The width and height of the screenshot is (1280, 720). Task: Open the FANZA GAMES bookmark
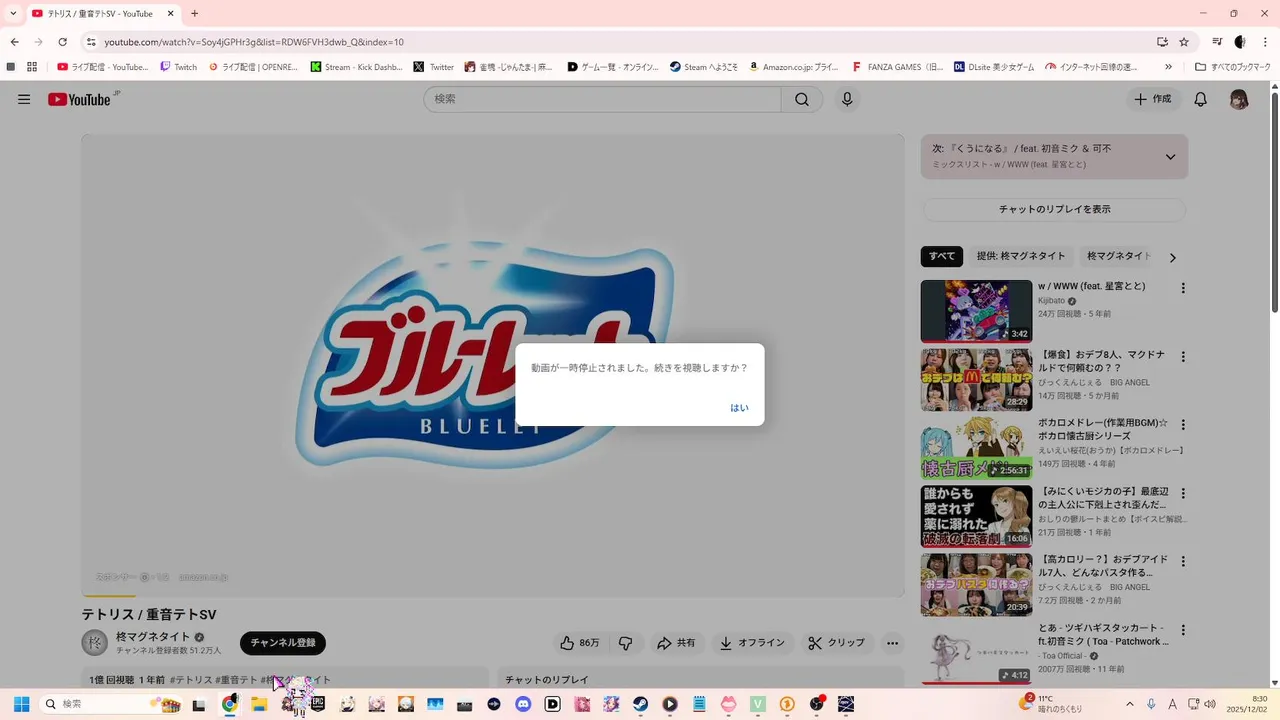897,67
